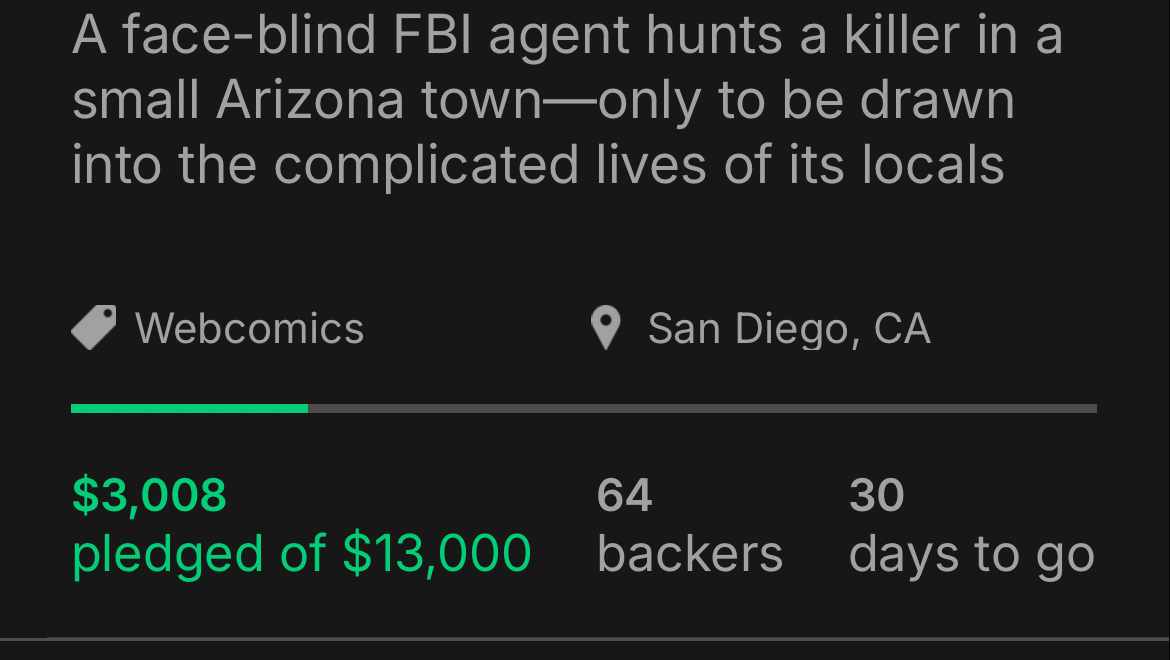The image size is (1170, 660).
Task: Click the 64 backers count number
Action: [x=624, y=496]
